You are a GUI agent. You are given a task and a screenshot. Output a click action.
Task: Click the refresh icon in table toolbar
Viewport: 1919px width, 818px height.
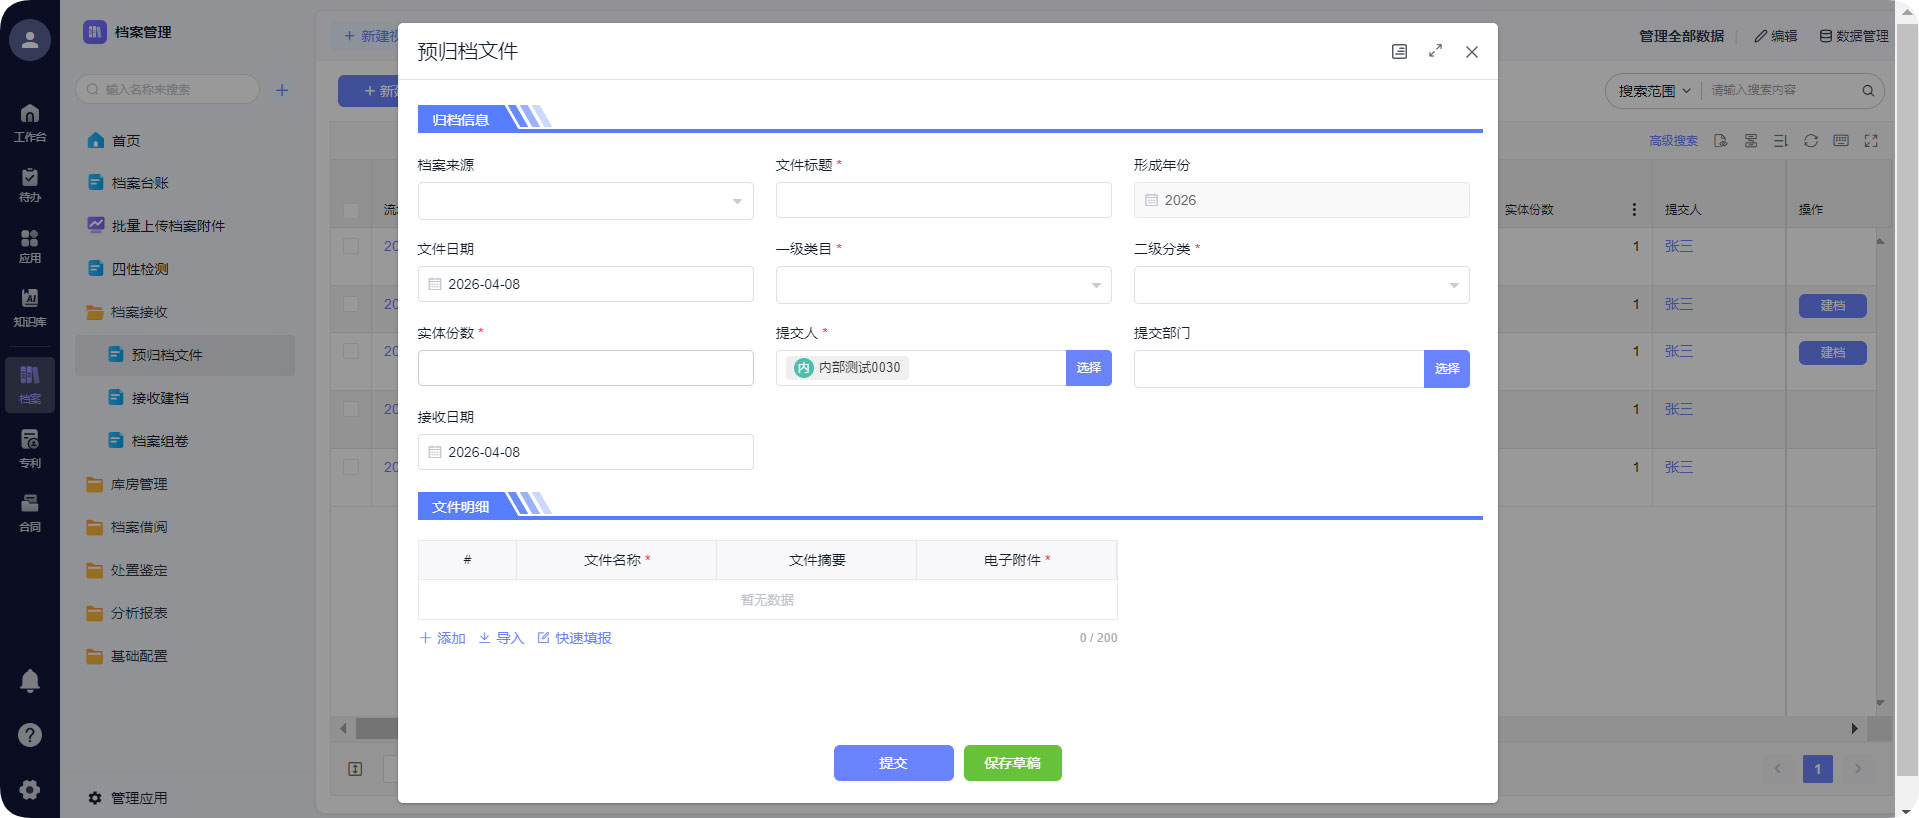[x=1810, y=141]
